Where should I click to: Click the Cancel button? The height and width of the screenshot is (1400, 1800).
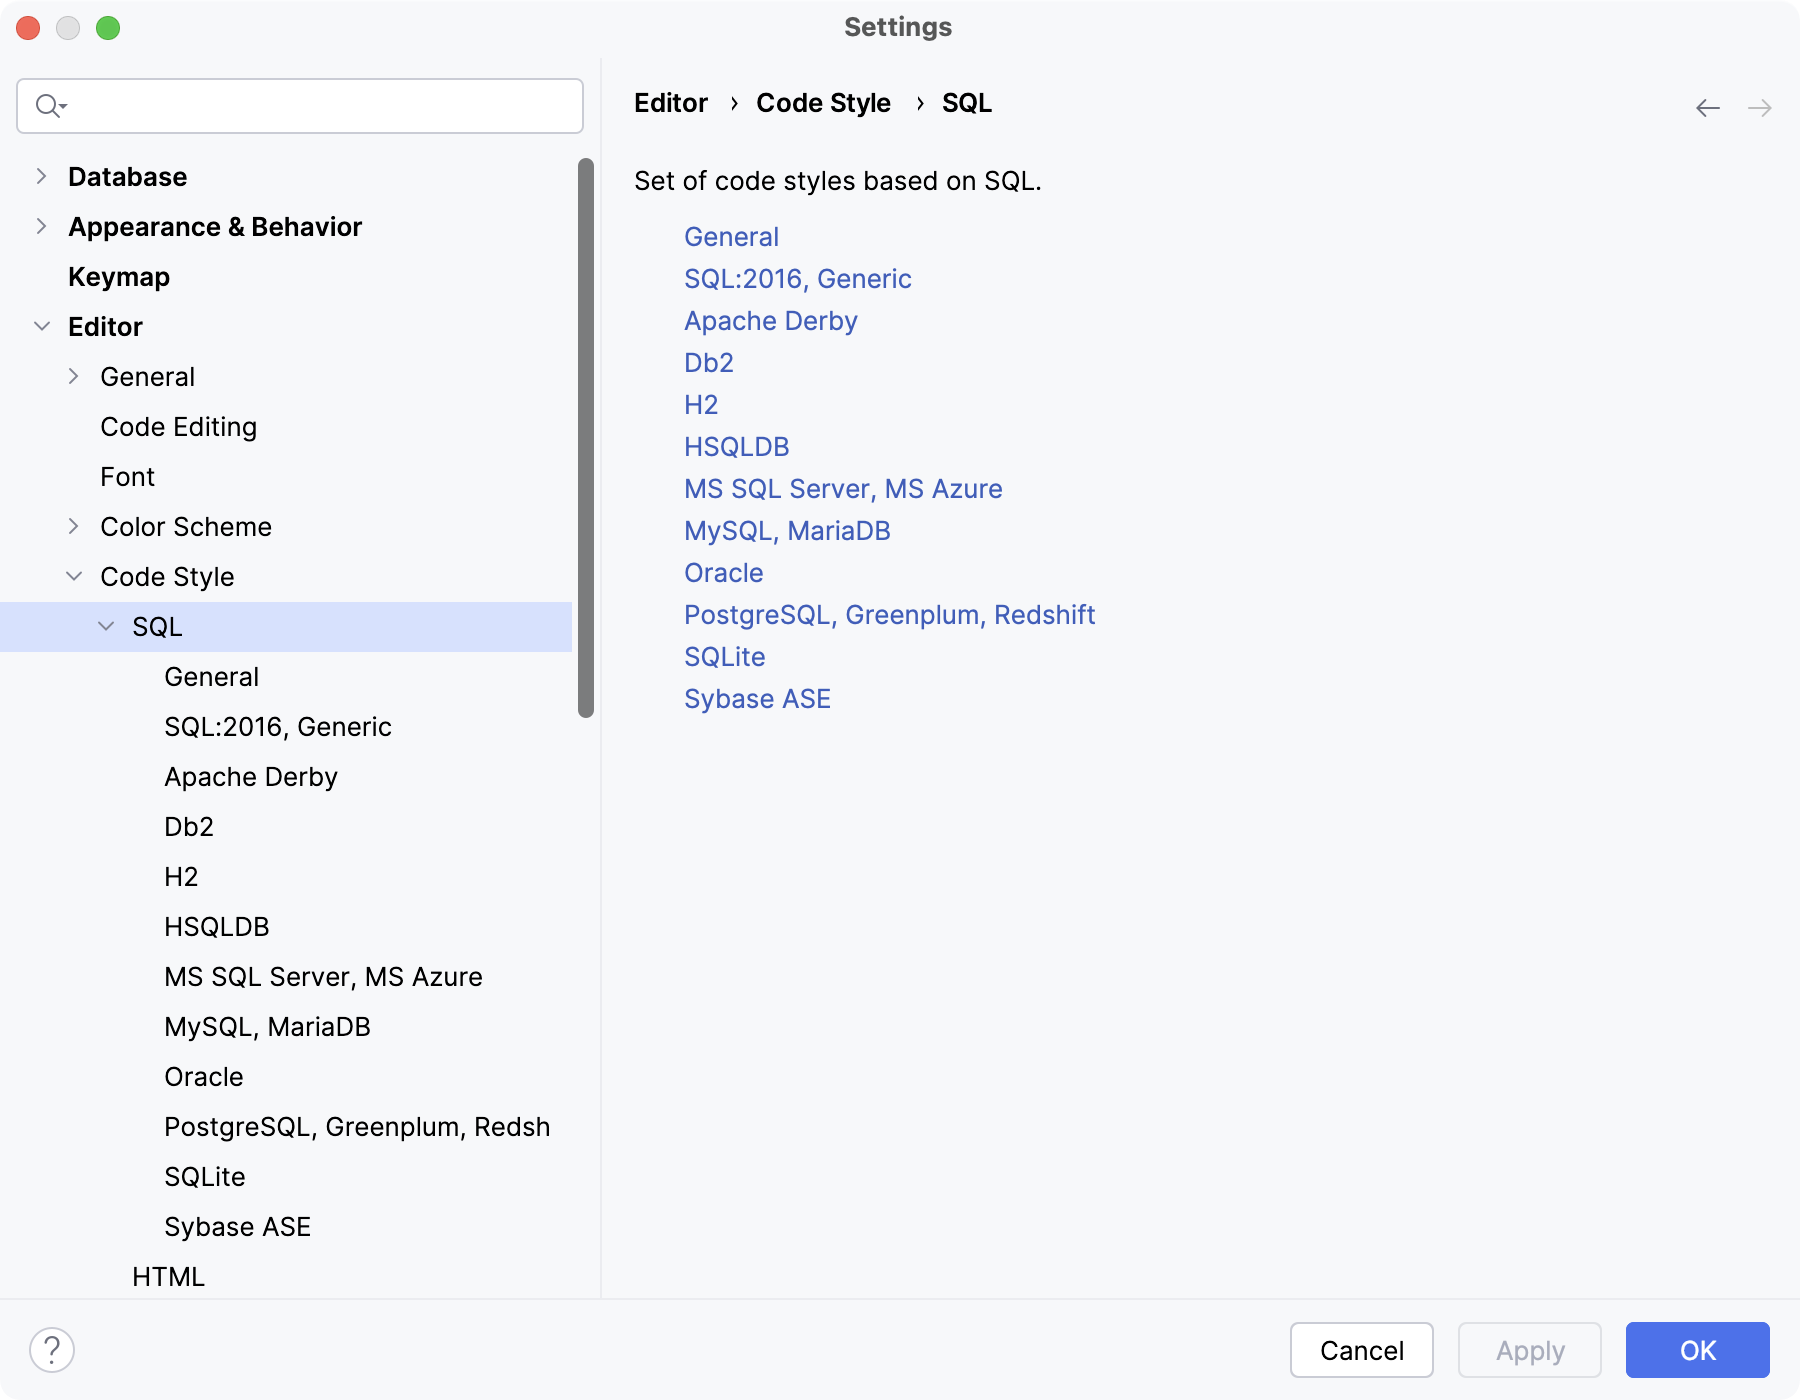1361,1350
